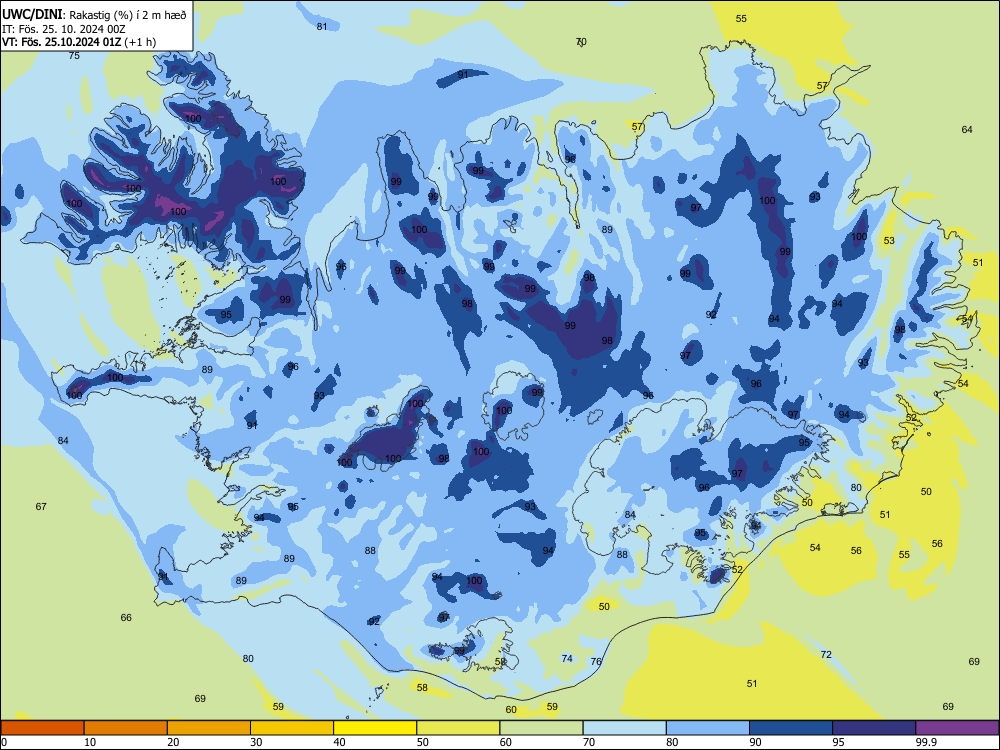The width and height of the screenshot is (1000, 750).
Task: Pick the medium blue 80–90 legend band
Action: click(x=708, y=728)
